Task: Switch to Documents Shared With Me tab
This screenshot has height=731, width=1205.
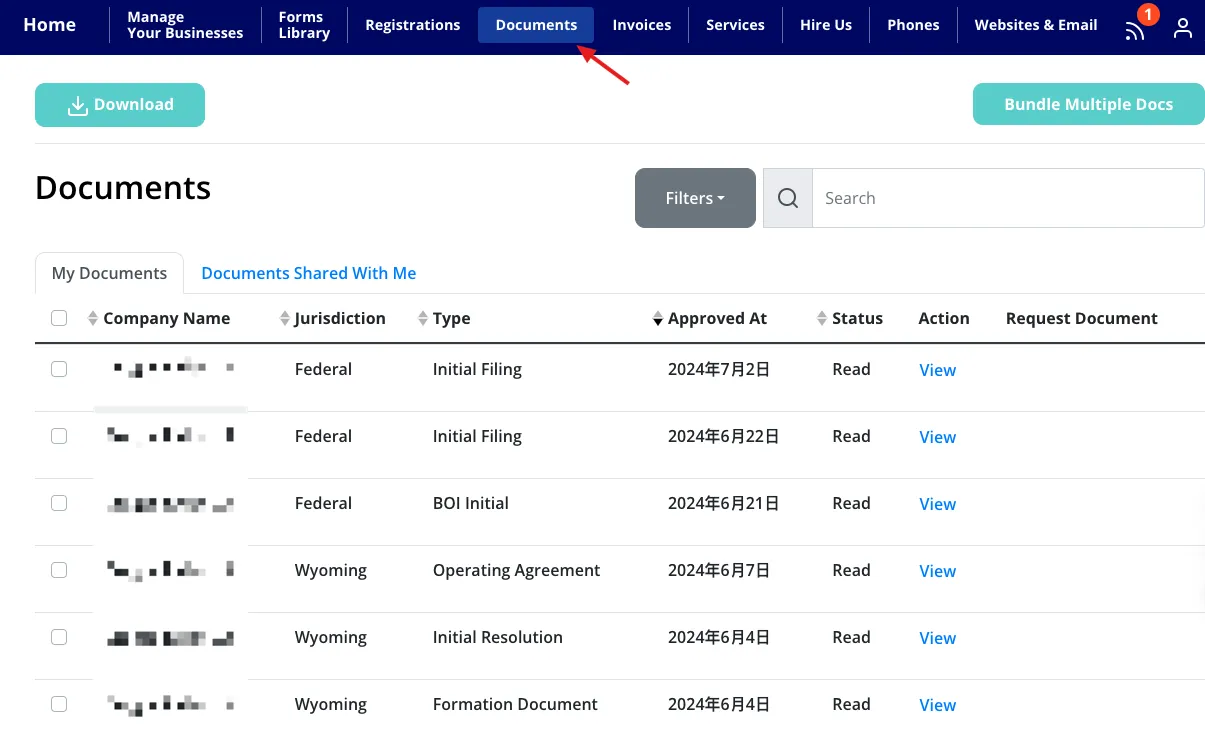Action: pos(308,273)
